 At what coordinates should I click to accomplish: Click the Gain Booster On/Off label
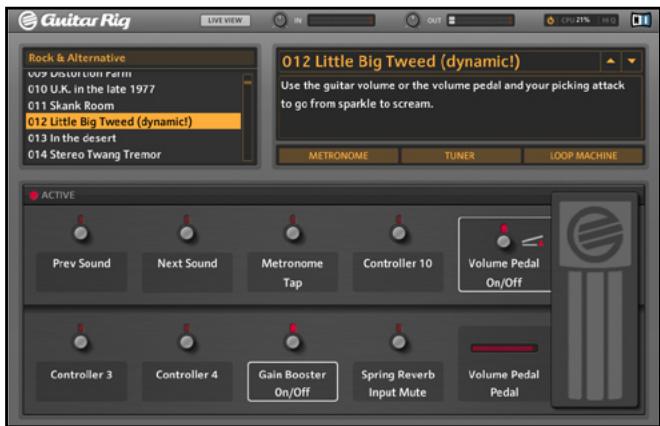coord(293,382)
